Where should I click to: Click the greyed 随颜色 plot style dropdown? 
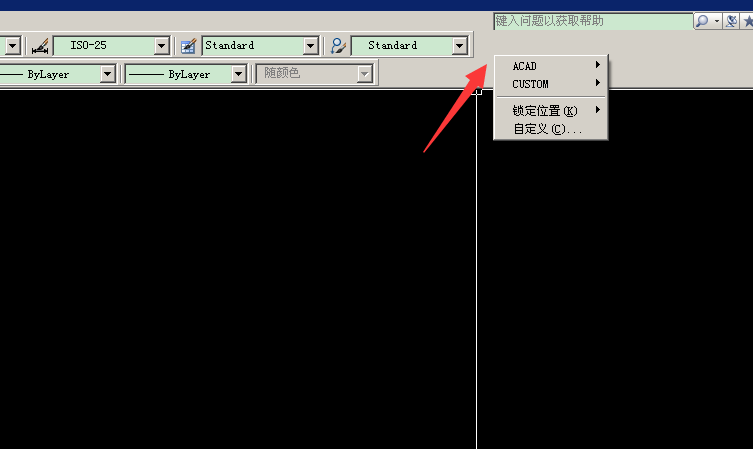pyautogui.click(x=315, y=74)
